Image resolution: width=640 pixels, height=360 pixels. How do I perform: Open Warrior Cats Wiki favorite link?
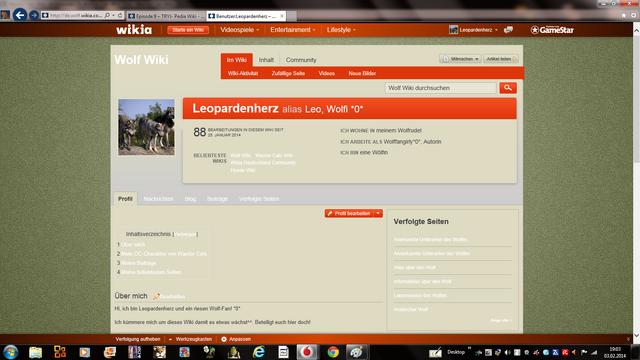(274, 156)
